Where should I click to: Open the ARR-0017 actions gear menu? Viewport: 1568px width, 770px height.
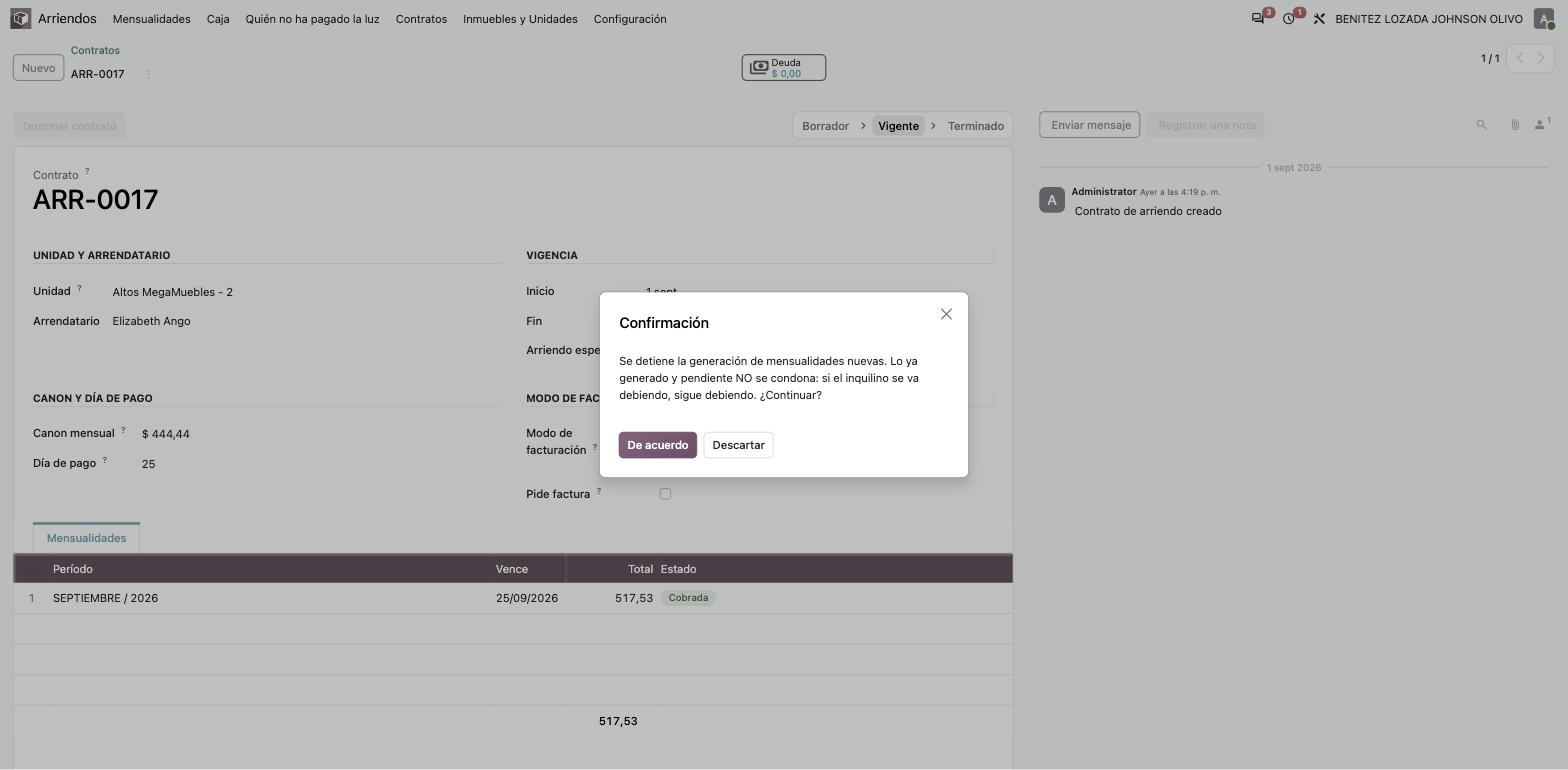[x=148, y=74]
